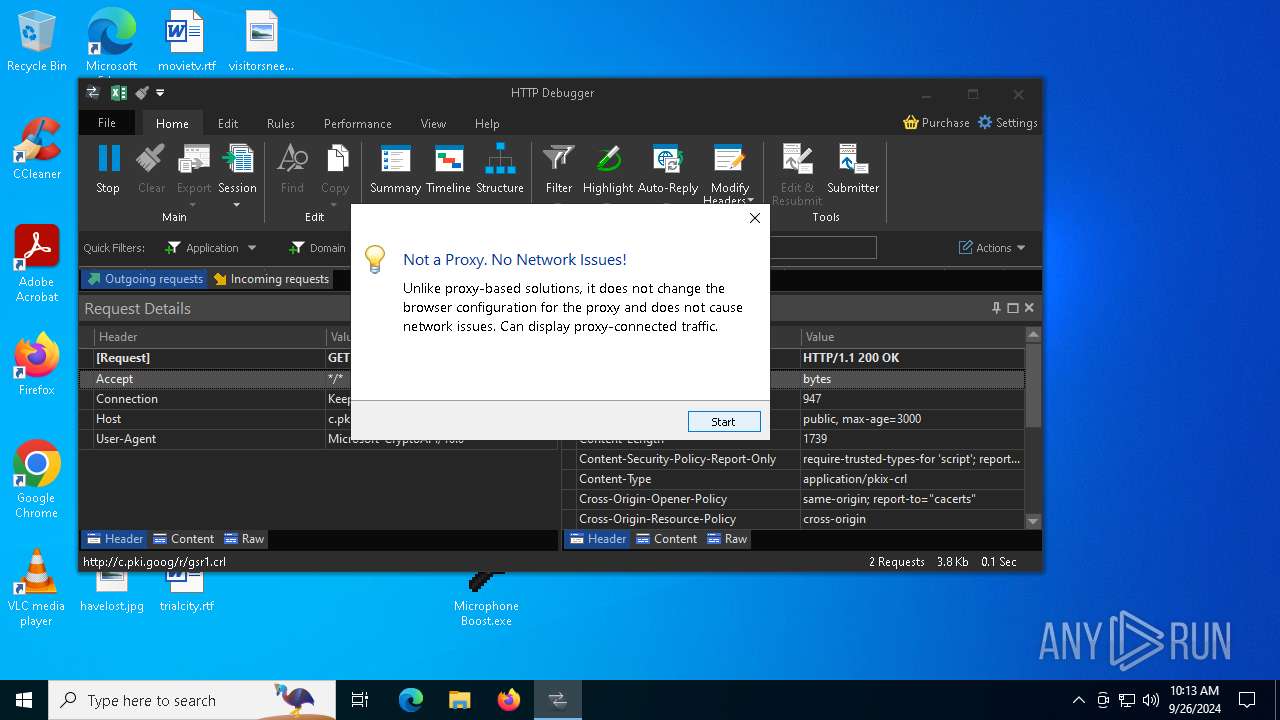
Task: Open Raw tab under Request Details
Action: point(244,539)
